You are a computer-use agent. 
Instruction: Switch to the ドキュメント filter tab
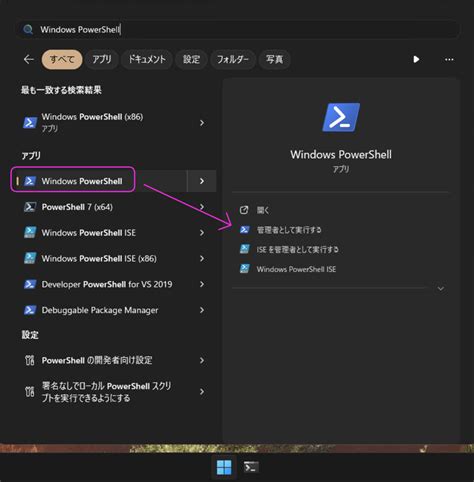click(x=147, y=59)
